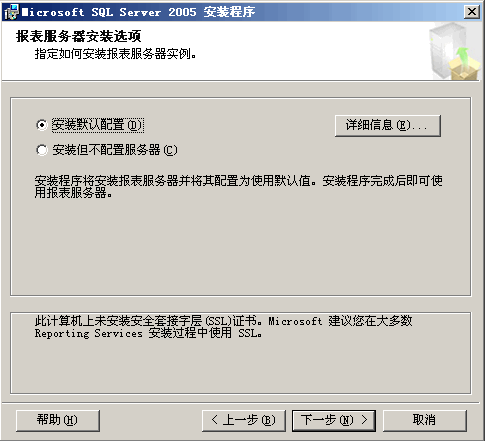Click the left chevron on the 上一步 button
The width and height of the screenshot is (485, 441).
click(x=215, y=420)
